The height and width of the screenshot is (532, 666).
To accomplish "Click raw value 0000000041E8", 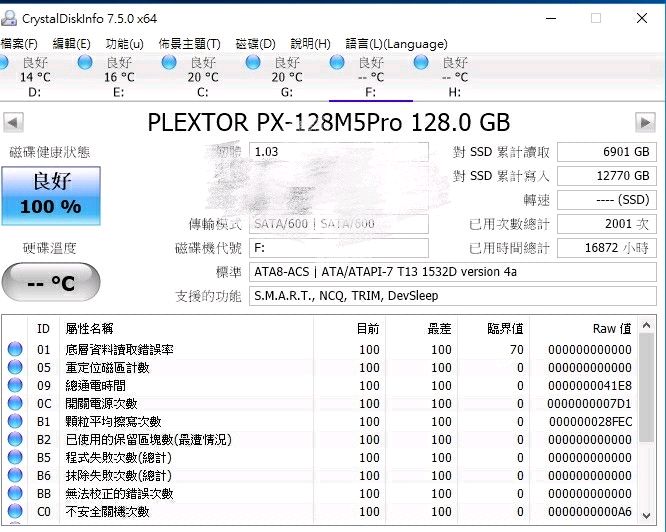I will click(x=590, y=386).
